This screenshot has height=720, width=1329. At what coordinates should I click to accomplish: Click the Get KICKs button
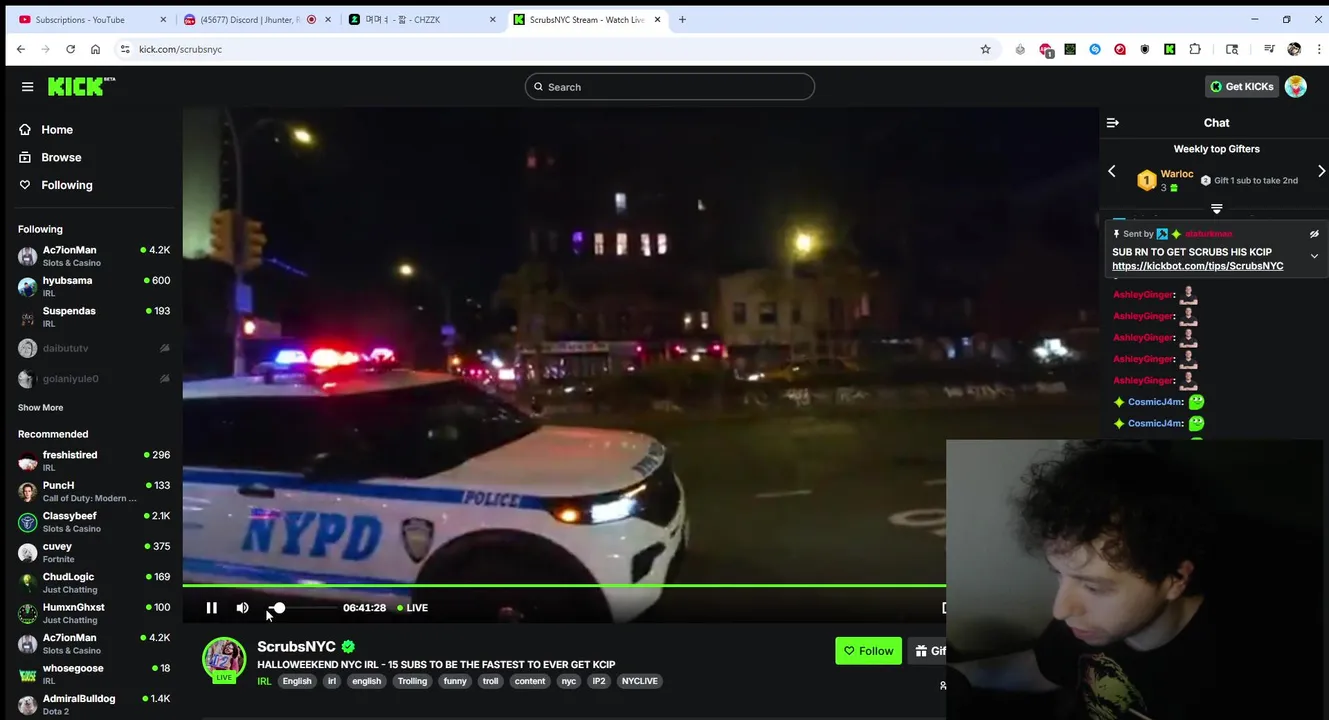(x=1241, y=87)
